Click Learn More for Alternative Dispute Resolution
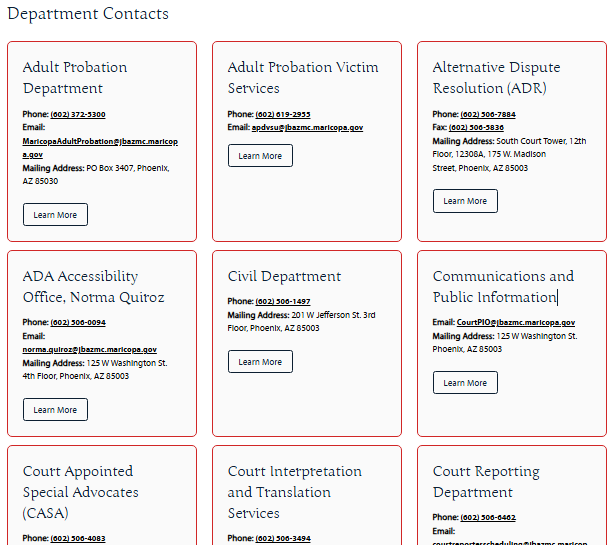Image resolution: width=615 pixels, height=545 pixels. tap(465, 201)
